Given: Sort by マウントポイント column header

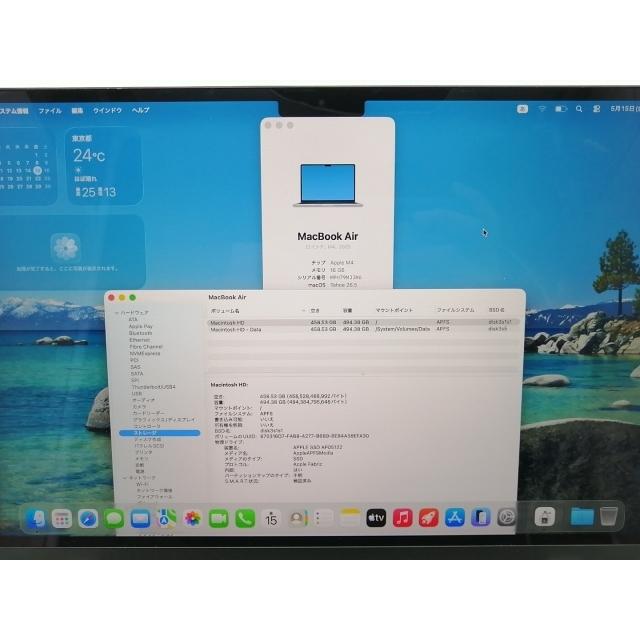Looking at the screenshot, I should click(x=394, y=310).
